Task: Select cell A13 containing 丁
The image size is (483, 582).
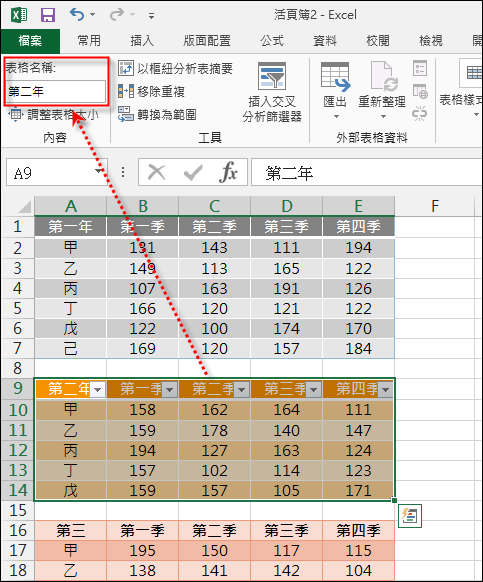Action: (x=71, y=471)
